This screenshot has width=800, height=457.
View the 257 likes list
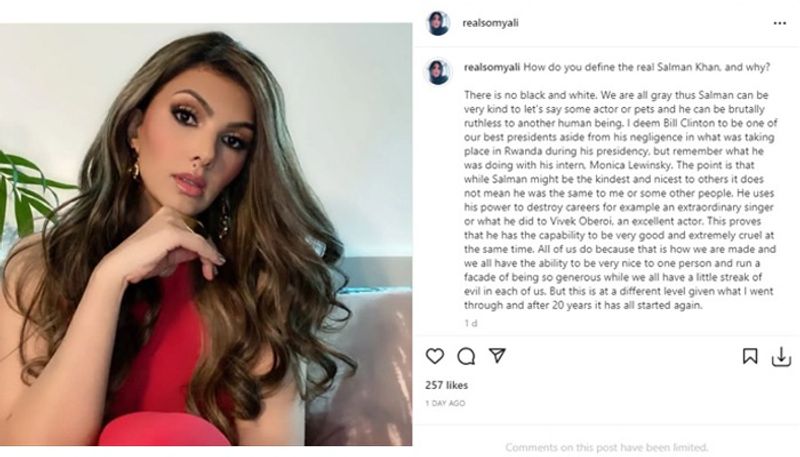446,385
